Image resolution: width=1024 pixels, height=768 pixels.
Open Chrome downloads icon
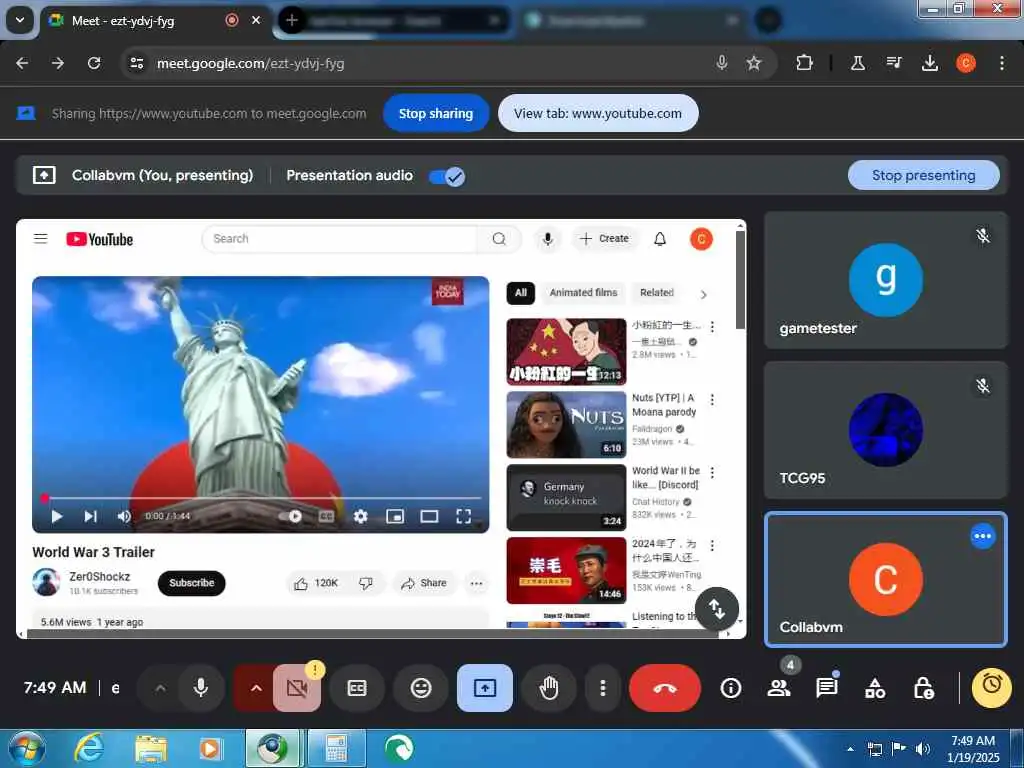[x=929, y=63]
